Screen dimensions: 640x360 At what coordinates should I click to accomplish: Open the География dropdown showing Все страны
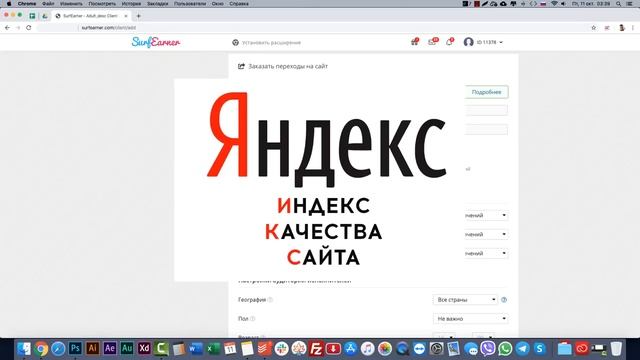465,300
